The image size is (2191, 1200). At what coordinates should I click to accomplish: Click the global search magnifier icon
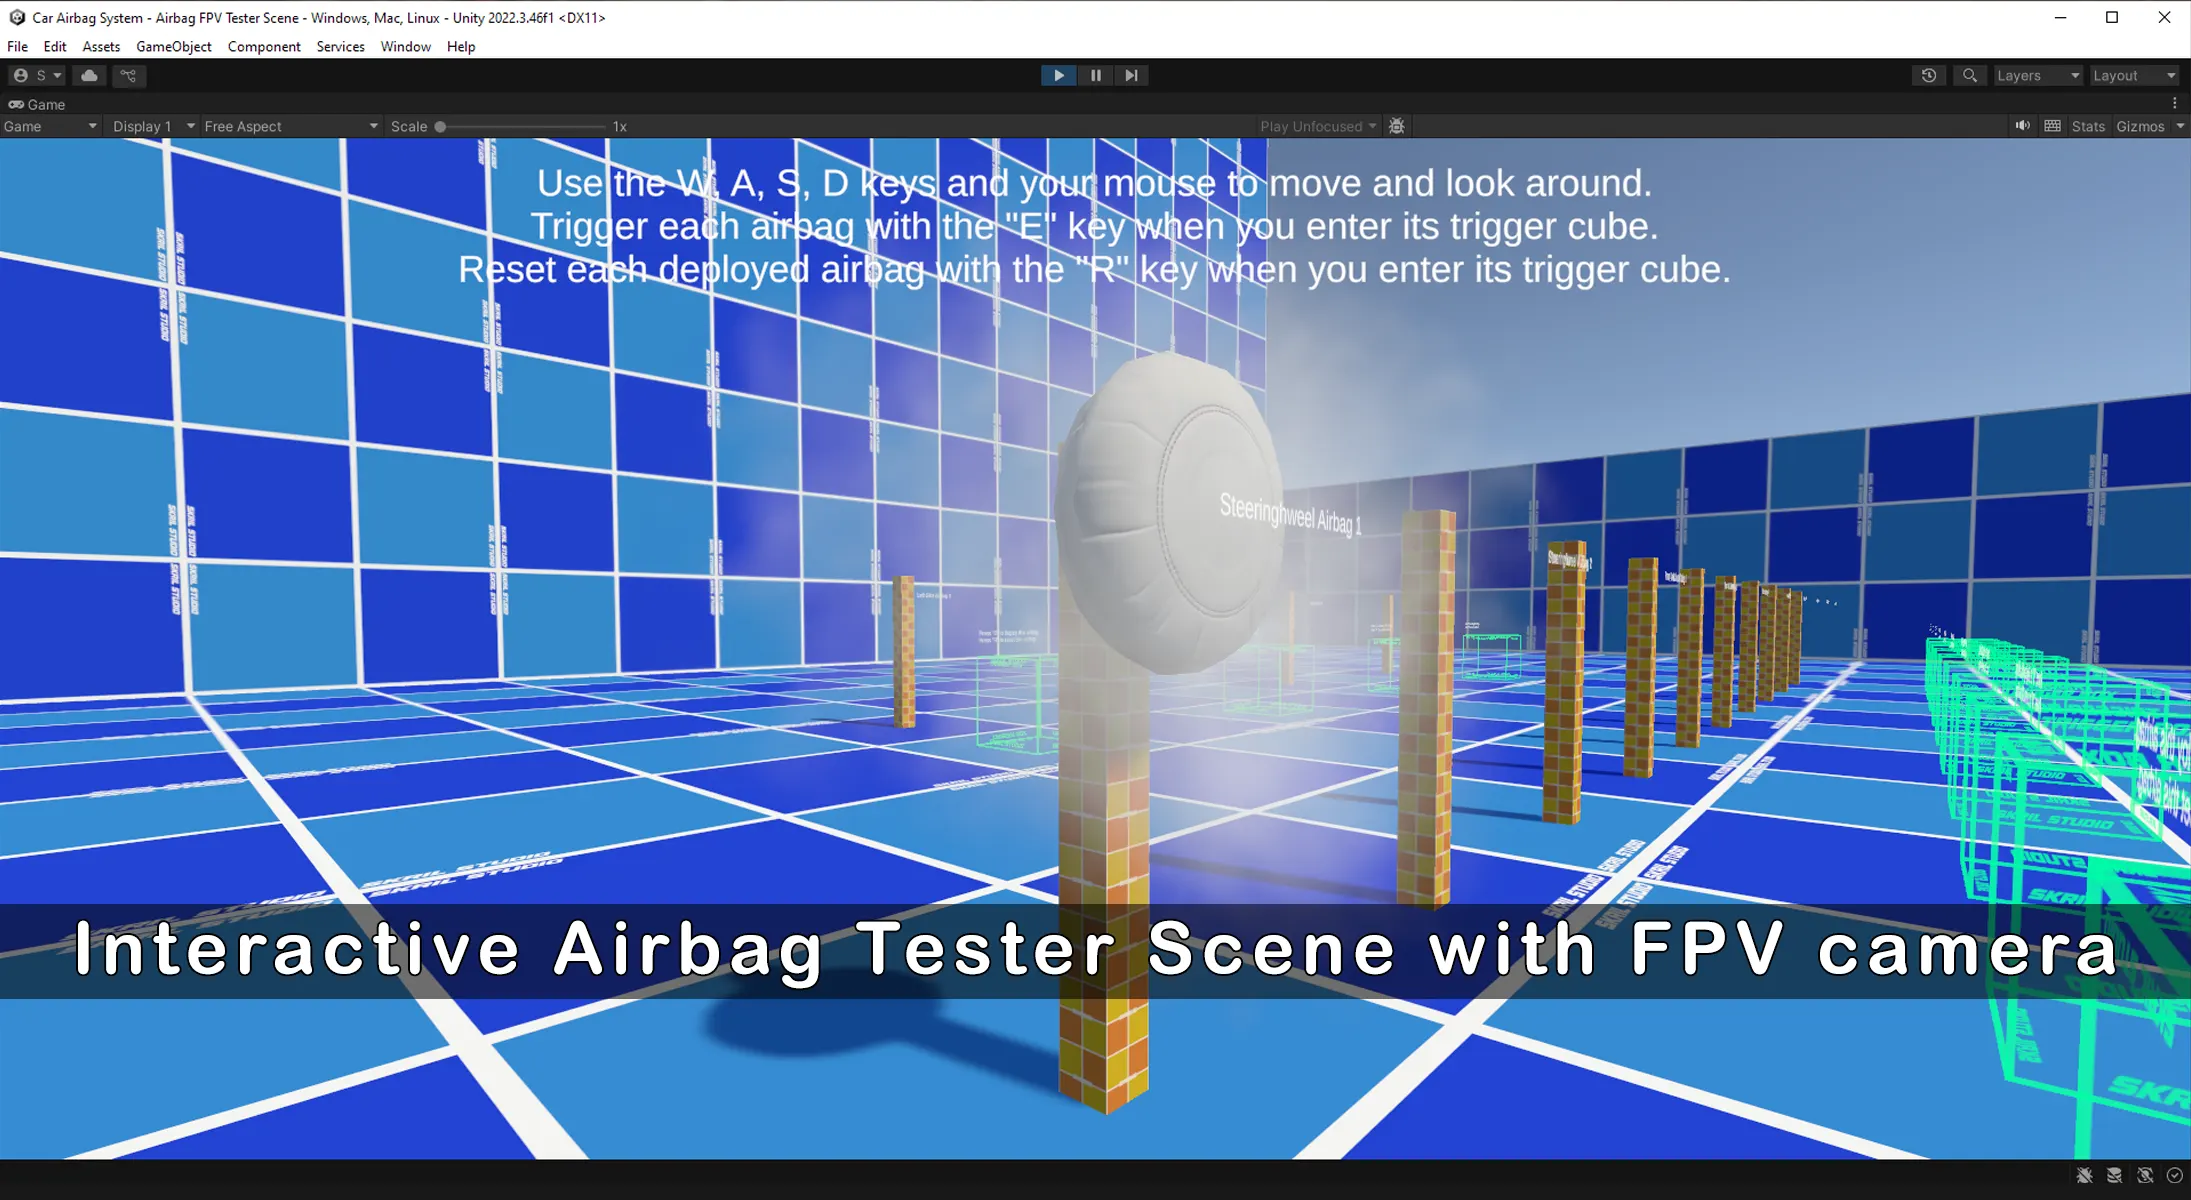(x=1969, y=76)
